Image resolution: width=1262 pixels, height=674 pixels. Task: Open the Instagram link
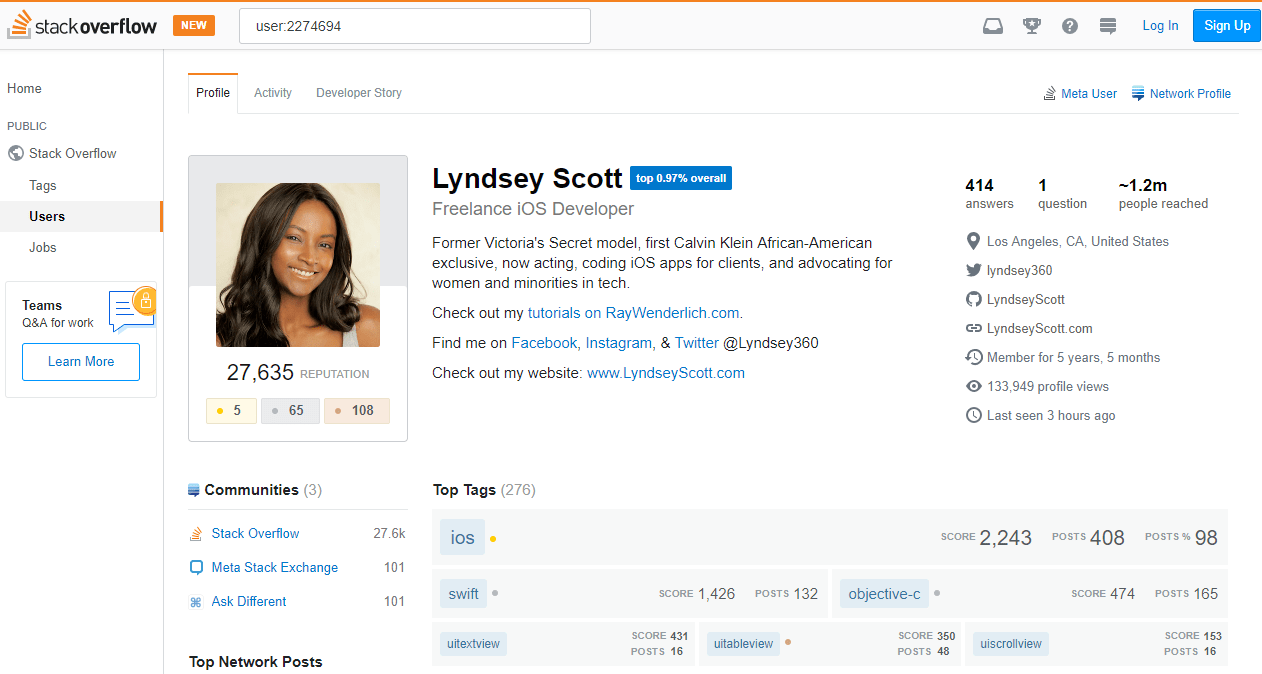pos(618,343)
